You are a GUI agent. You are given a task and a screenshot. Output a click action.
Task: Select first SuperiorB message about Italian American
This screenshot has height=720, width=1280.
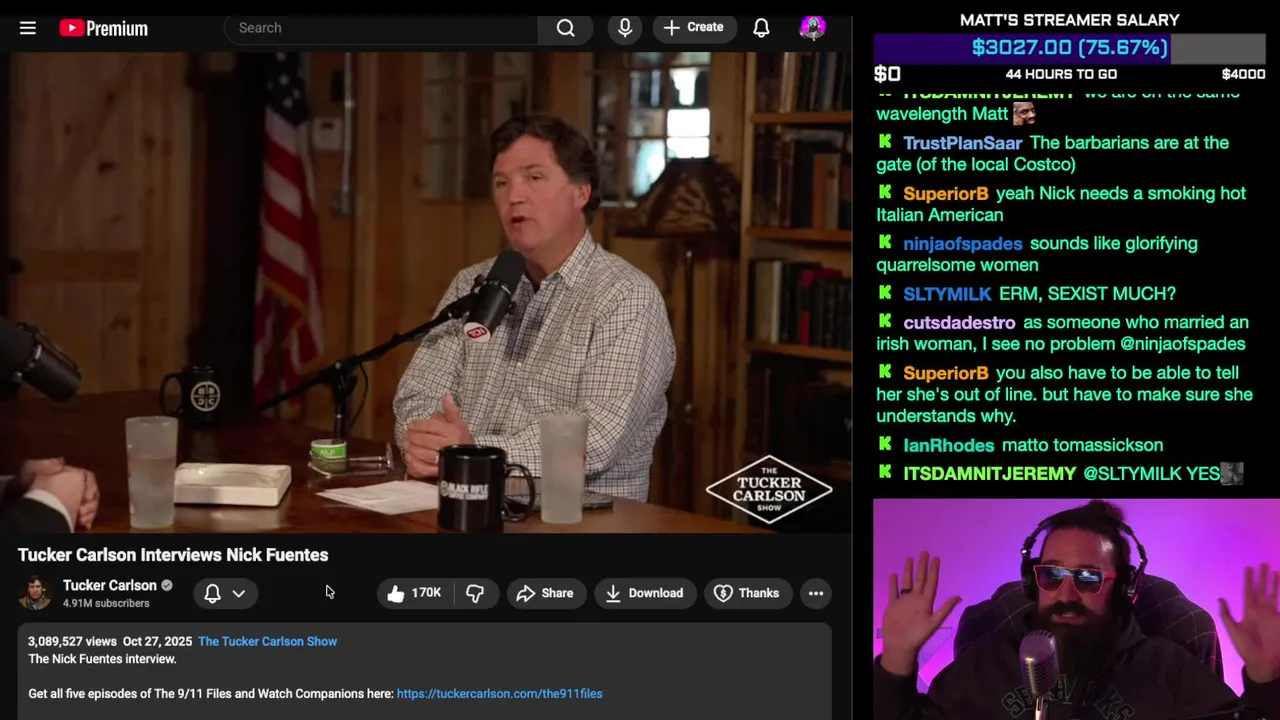pyautogui.click(x=1061, y=204)
